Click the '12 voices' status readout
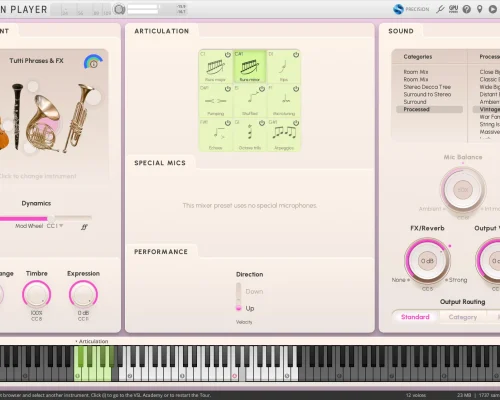Screen dimensions: 500x400 tap(416, 395)
